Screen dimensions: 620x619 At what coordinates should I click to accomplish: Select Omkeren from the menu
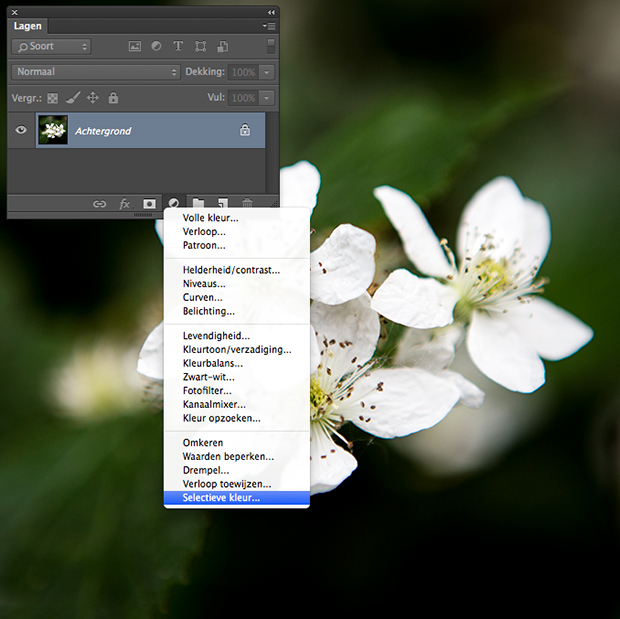[x=236, y=443]
